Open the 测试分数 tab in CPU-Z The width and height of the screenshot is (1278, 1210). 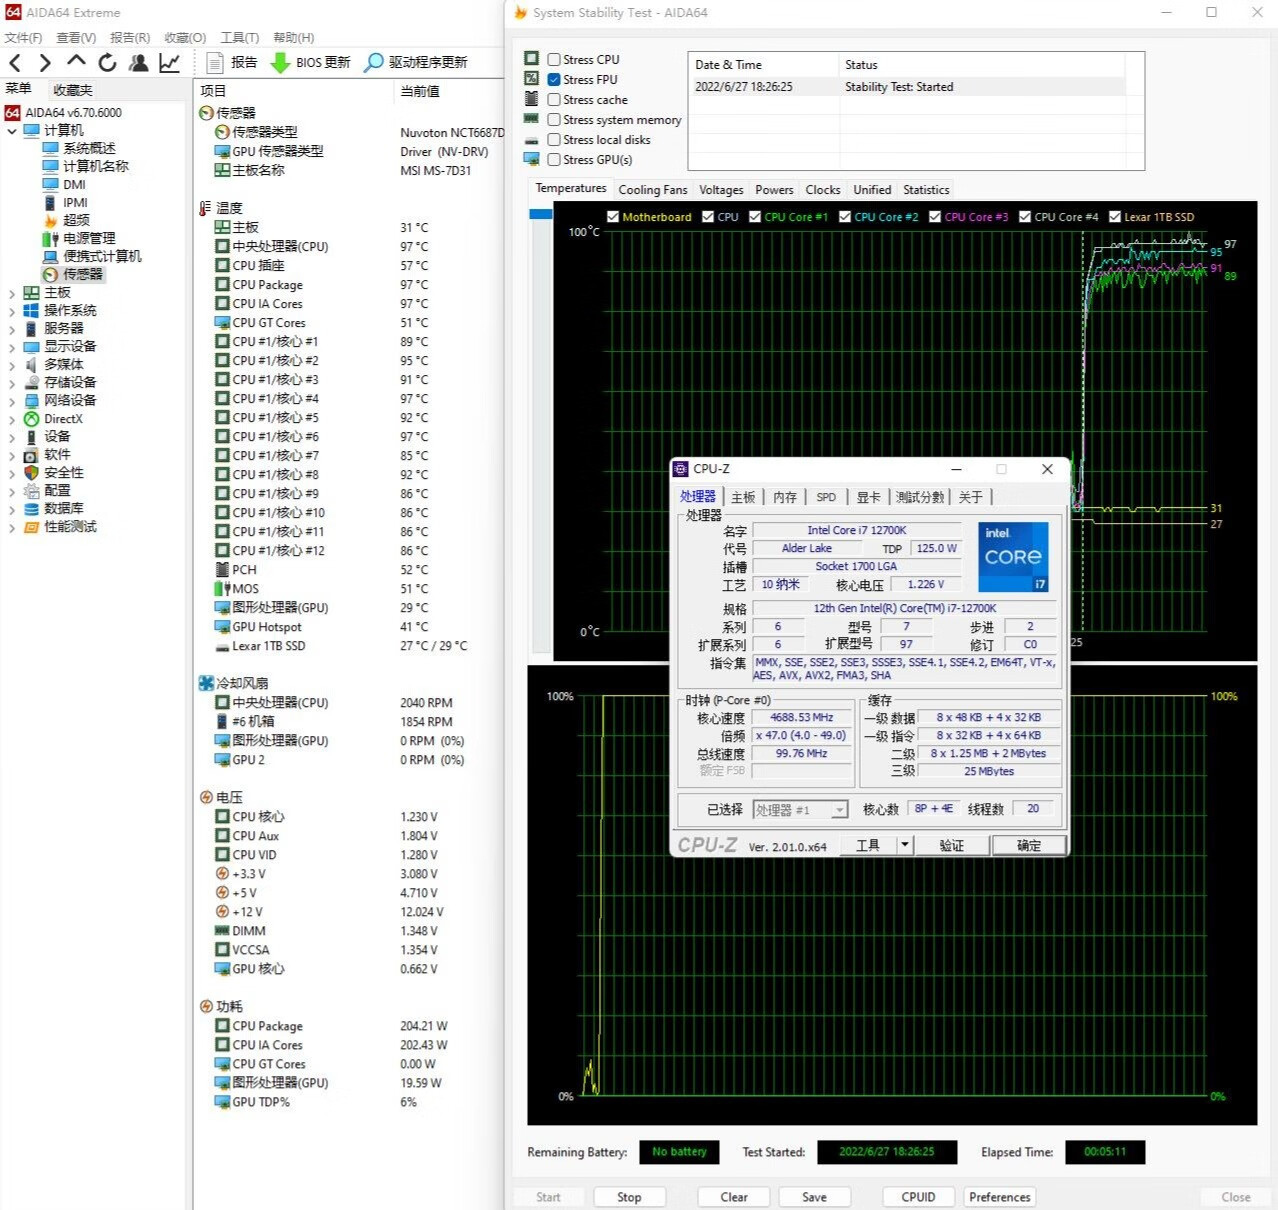tap(920, 497)
